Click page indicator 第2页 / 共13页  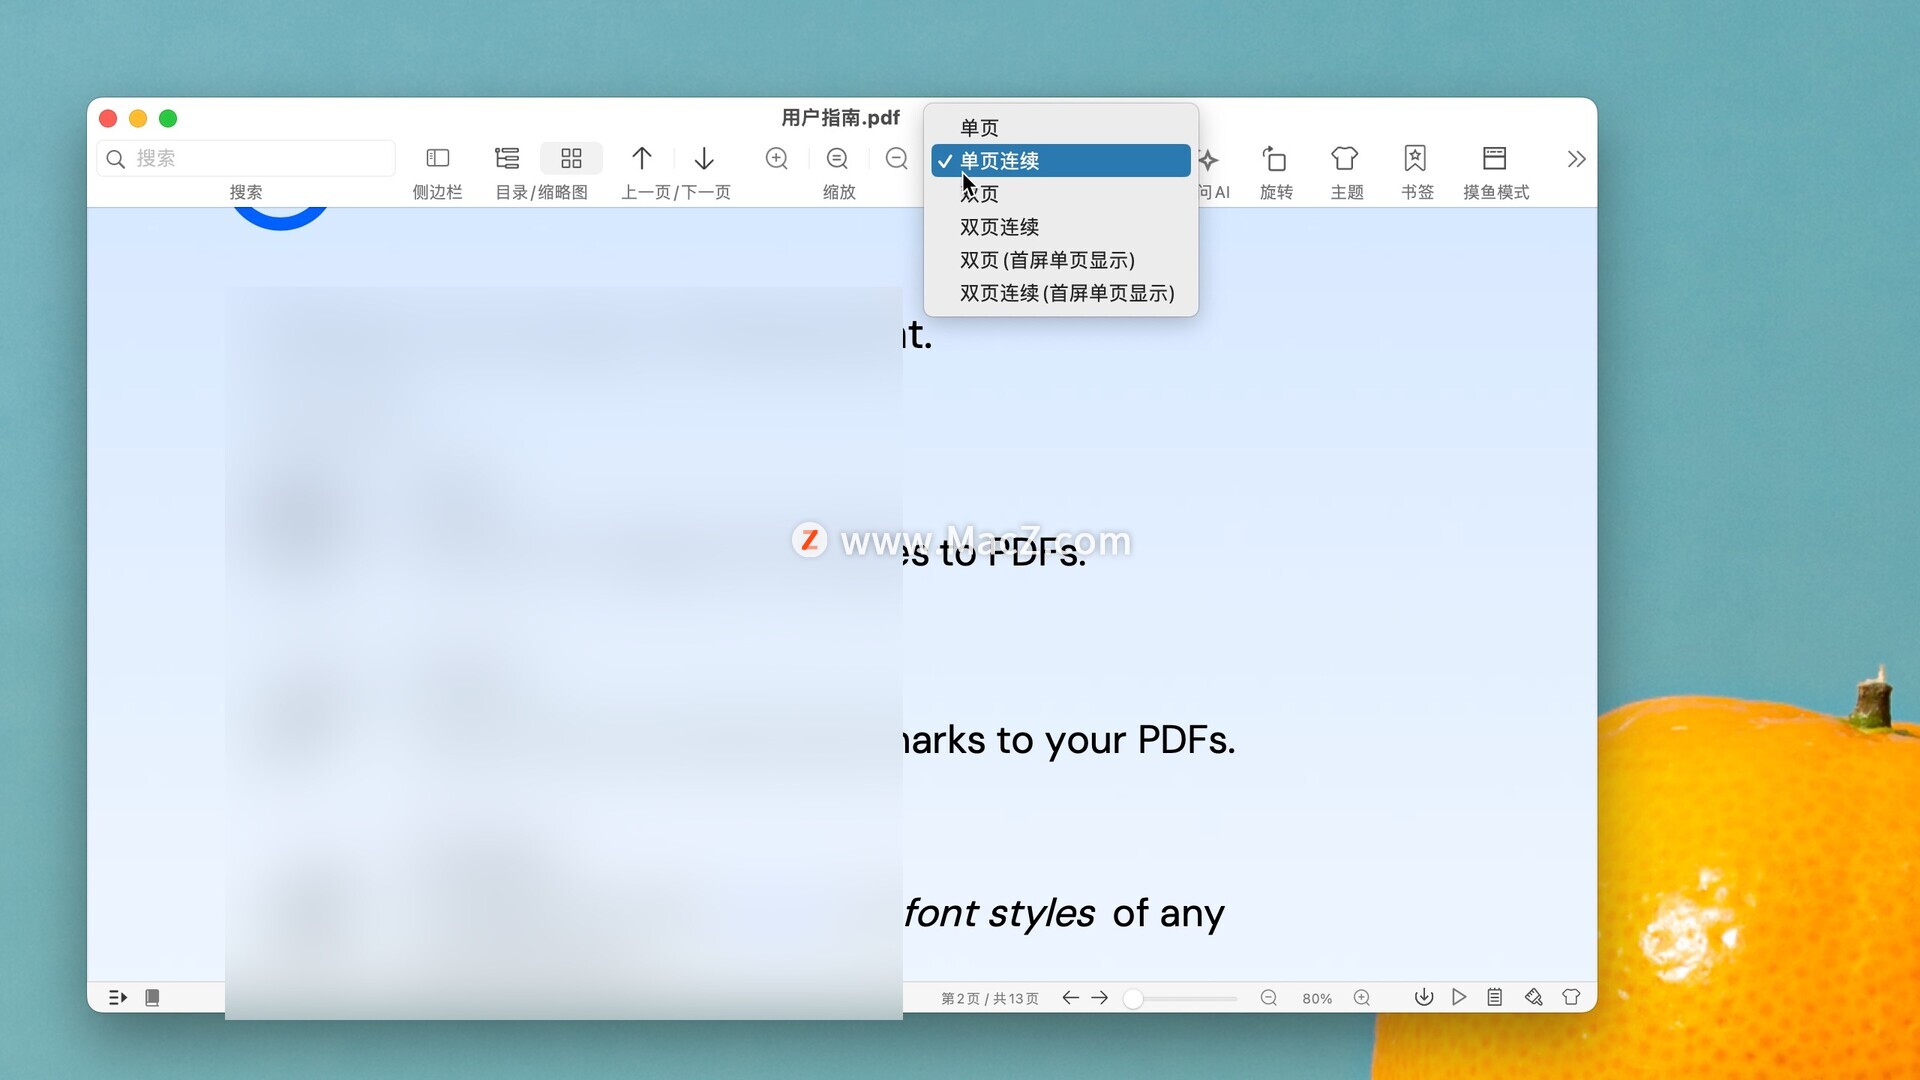tap(990, 998)
